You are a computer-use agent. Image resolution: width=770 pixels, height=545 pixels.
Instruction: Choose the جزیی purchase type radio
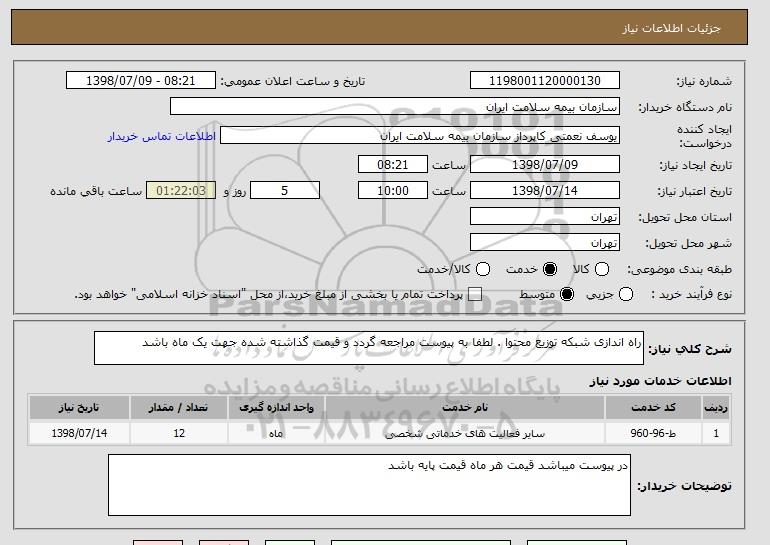tap(626, 295)
